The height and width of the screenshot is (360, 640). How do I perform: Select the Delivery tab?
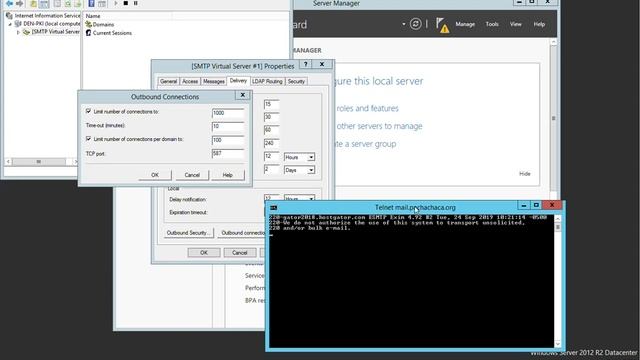[238, 81]
